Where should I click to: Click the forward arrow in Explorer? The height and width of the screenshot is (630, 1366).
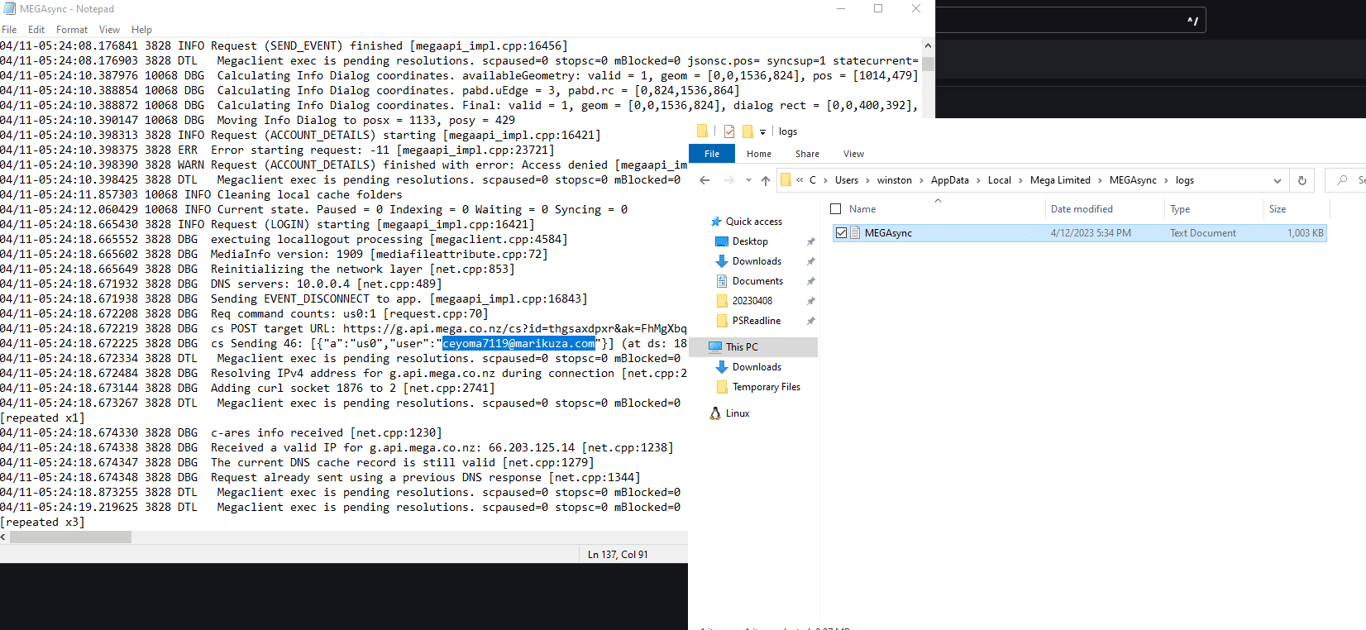click(x=727, y=181)
